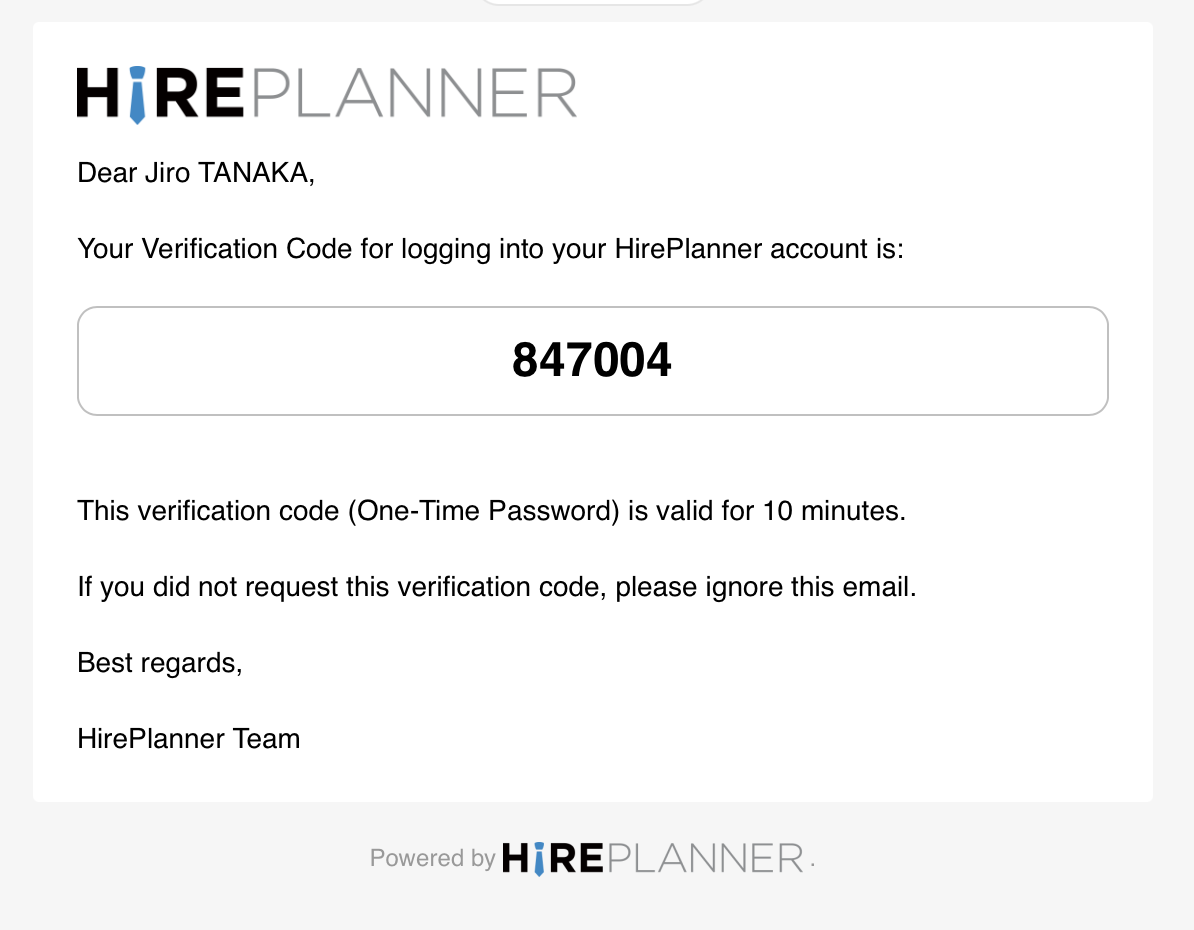This screenshot has width=1194, height=930.
Task: Click the gray "PLANNER" lettering in footer logo
Action: (x=705, y=858)
